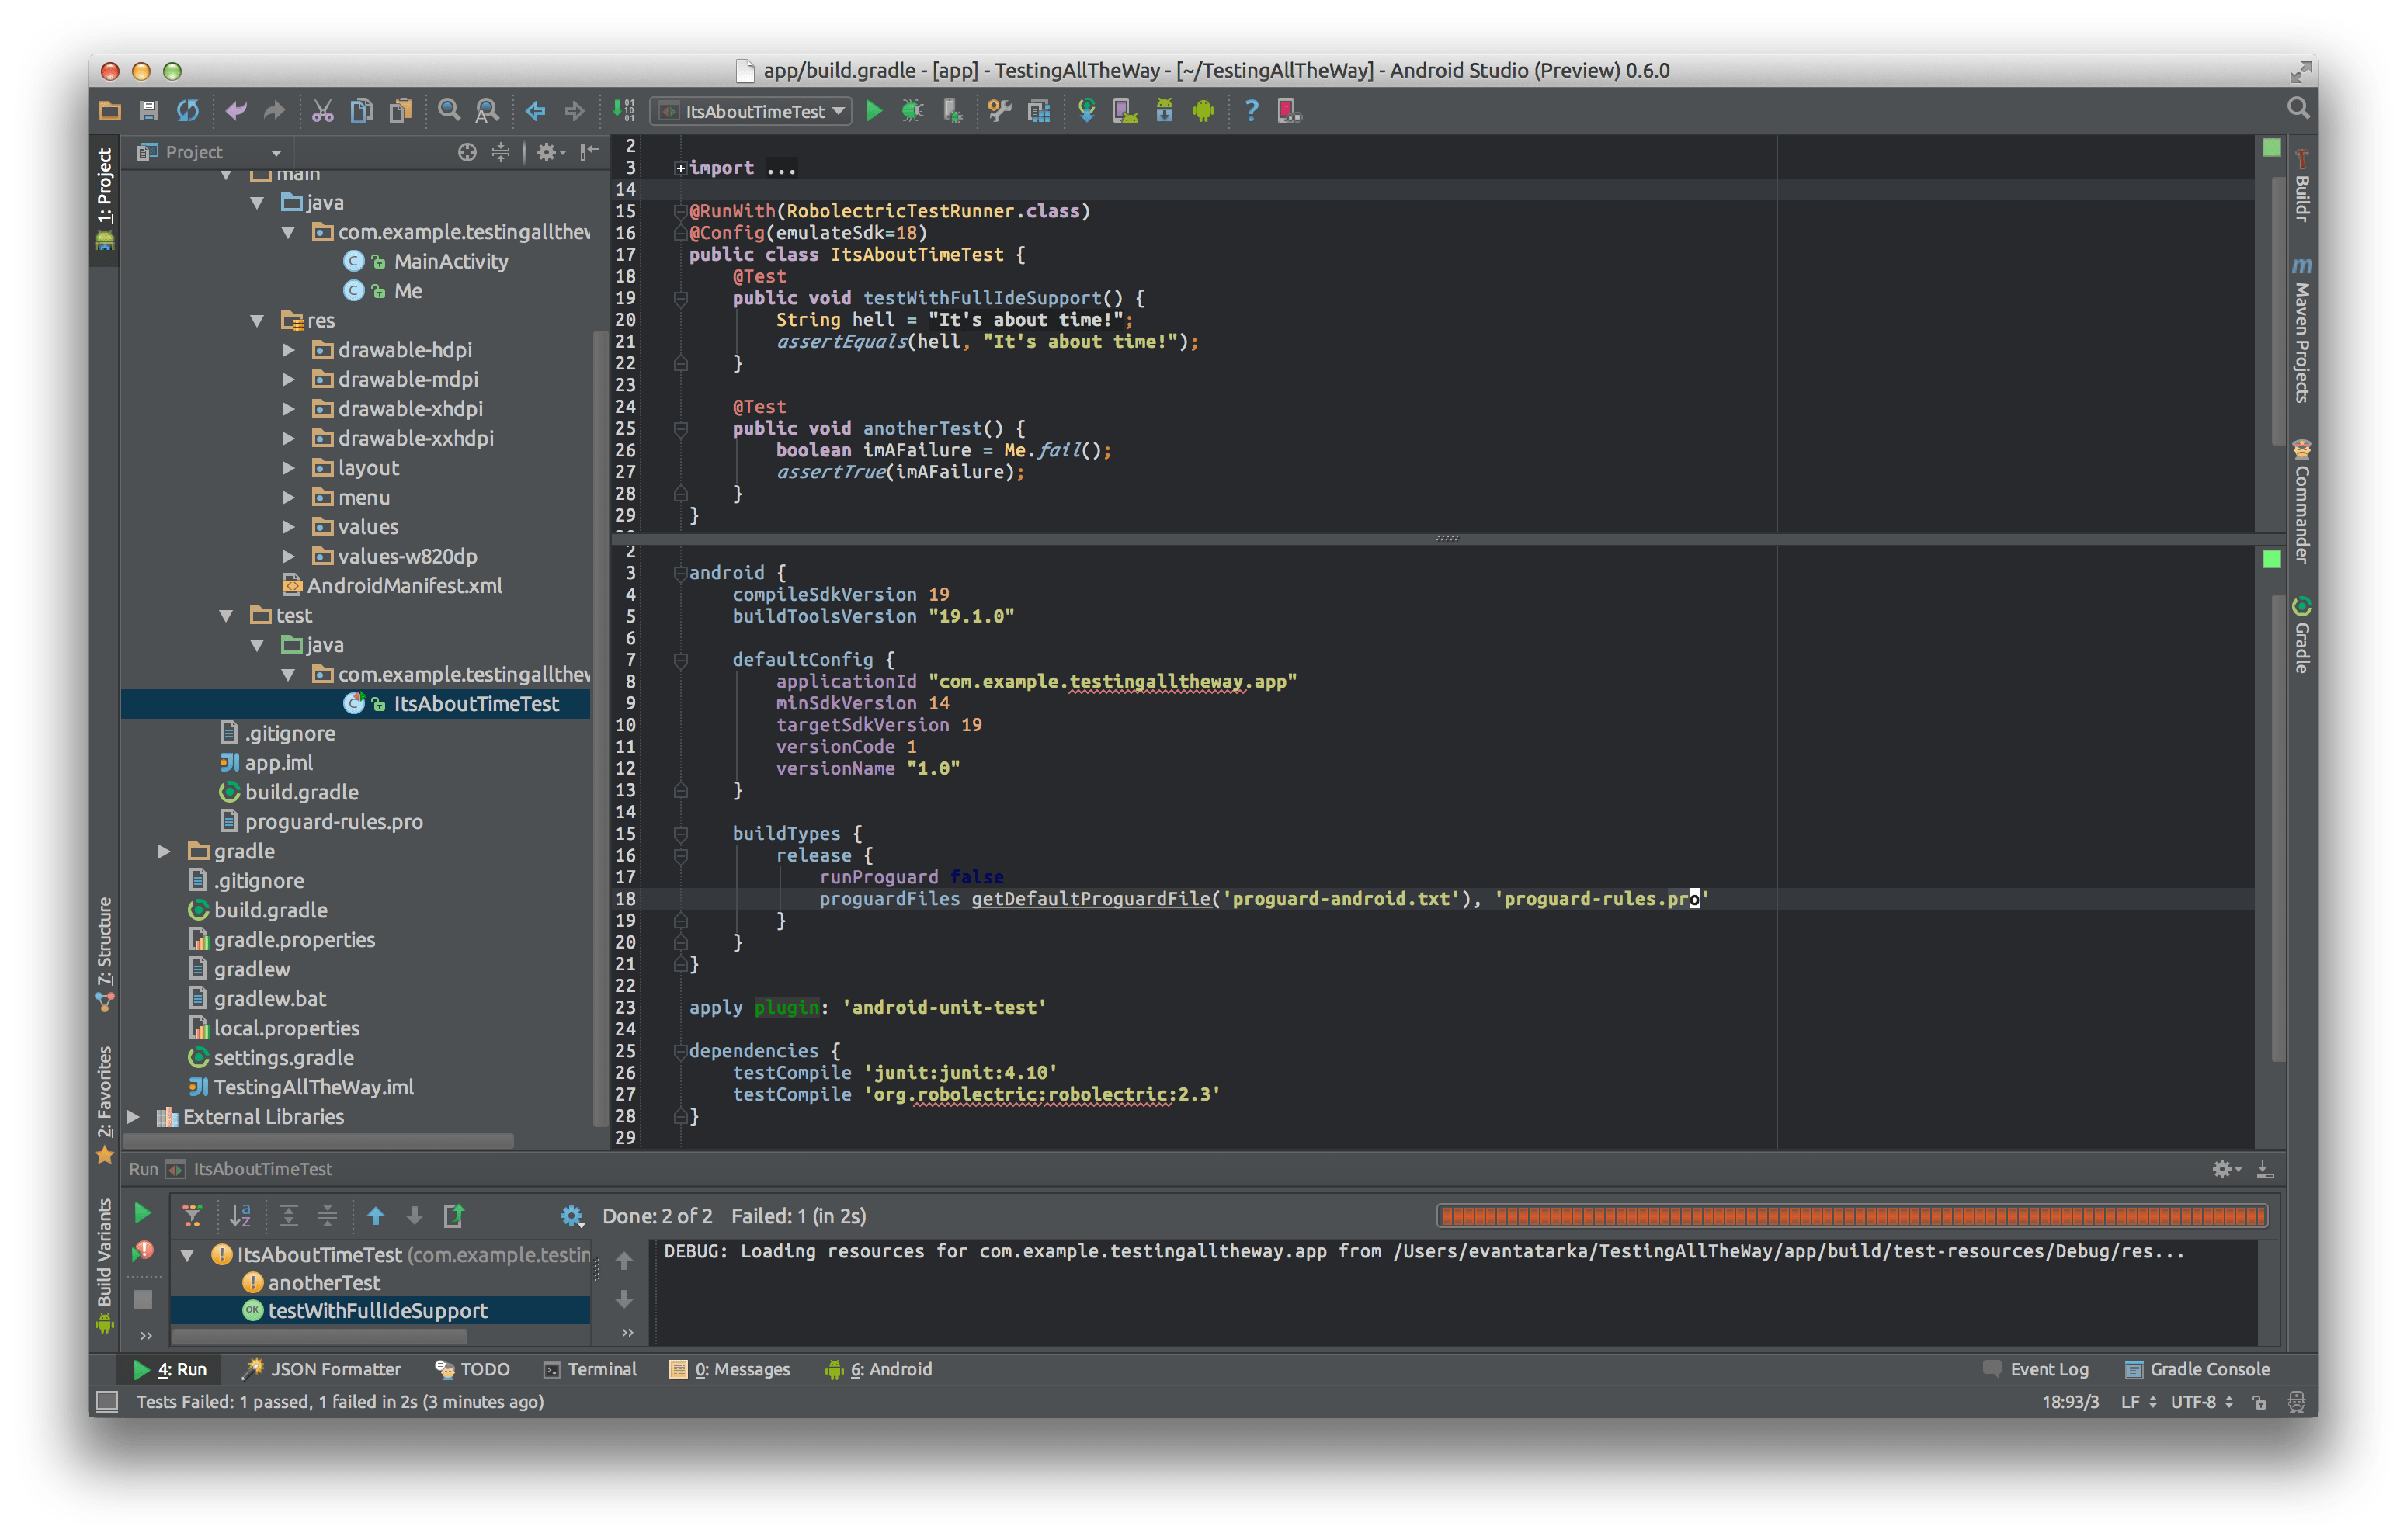
Task: Sort test results alphabetically
Action: (240, 1216)
